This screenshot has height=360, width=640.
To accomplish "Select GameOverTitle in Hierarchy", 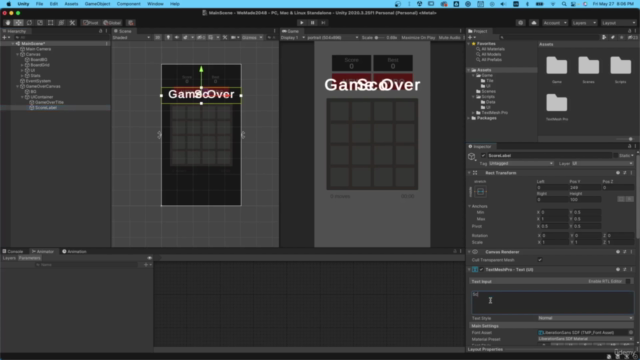I will (x=49, y=102).
